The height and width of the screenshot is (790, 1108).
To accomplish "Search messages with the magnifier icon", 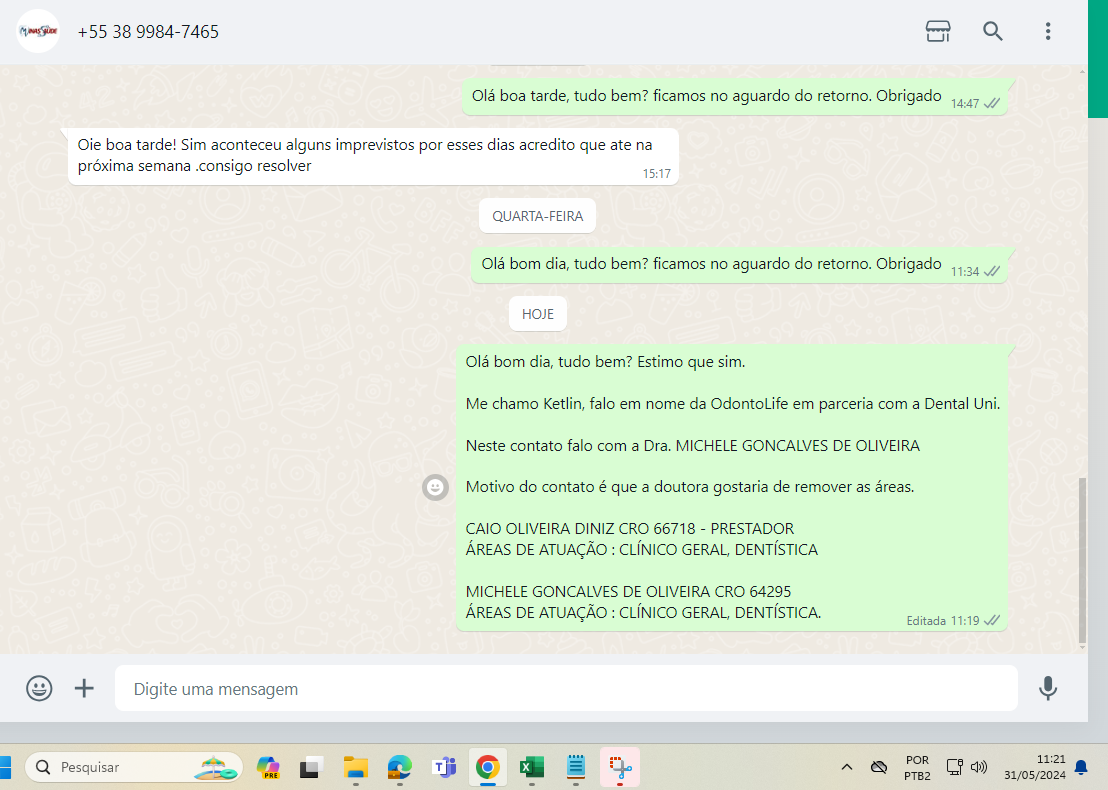I will 993,31.
